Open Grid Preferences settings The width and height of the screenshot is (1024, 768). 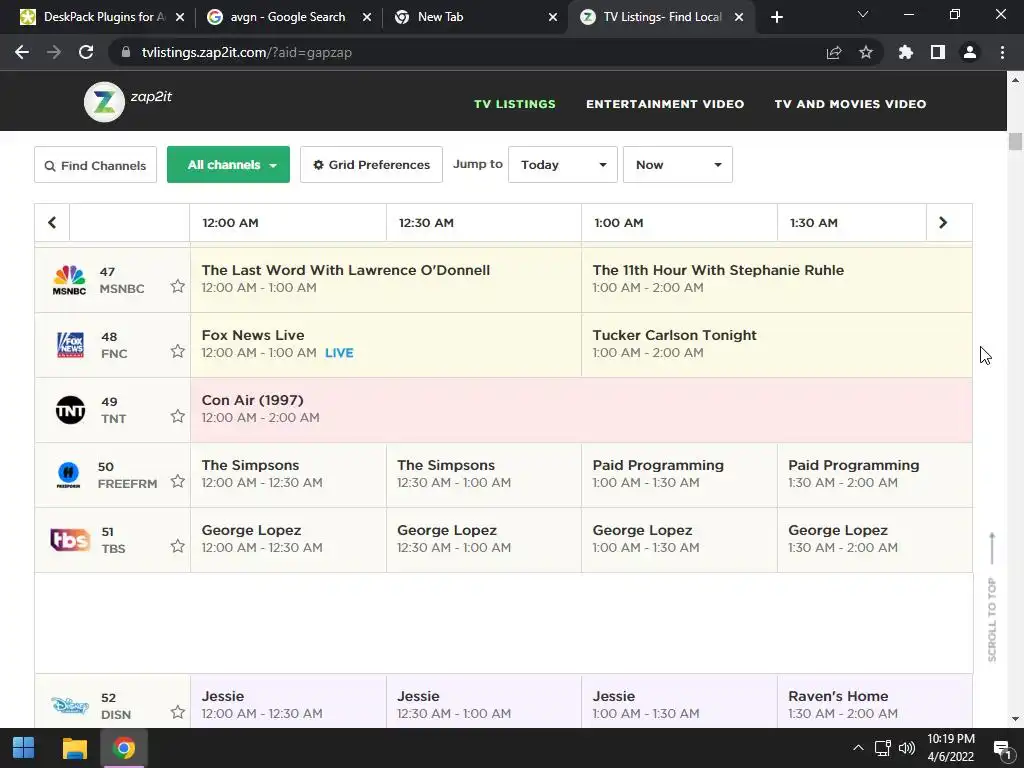tap(372, 165)
